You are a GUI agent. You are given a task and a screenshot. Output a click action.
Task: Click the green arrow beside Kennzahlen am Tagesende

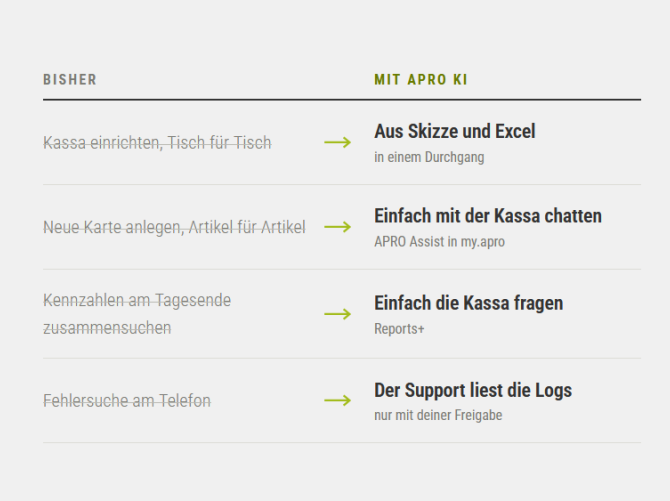point(338,314)
